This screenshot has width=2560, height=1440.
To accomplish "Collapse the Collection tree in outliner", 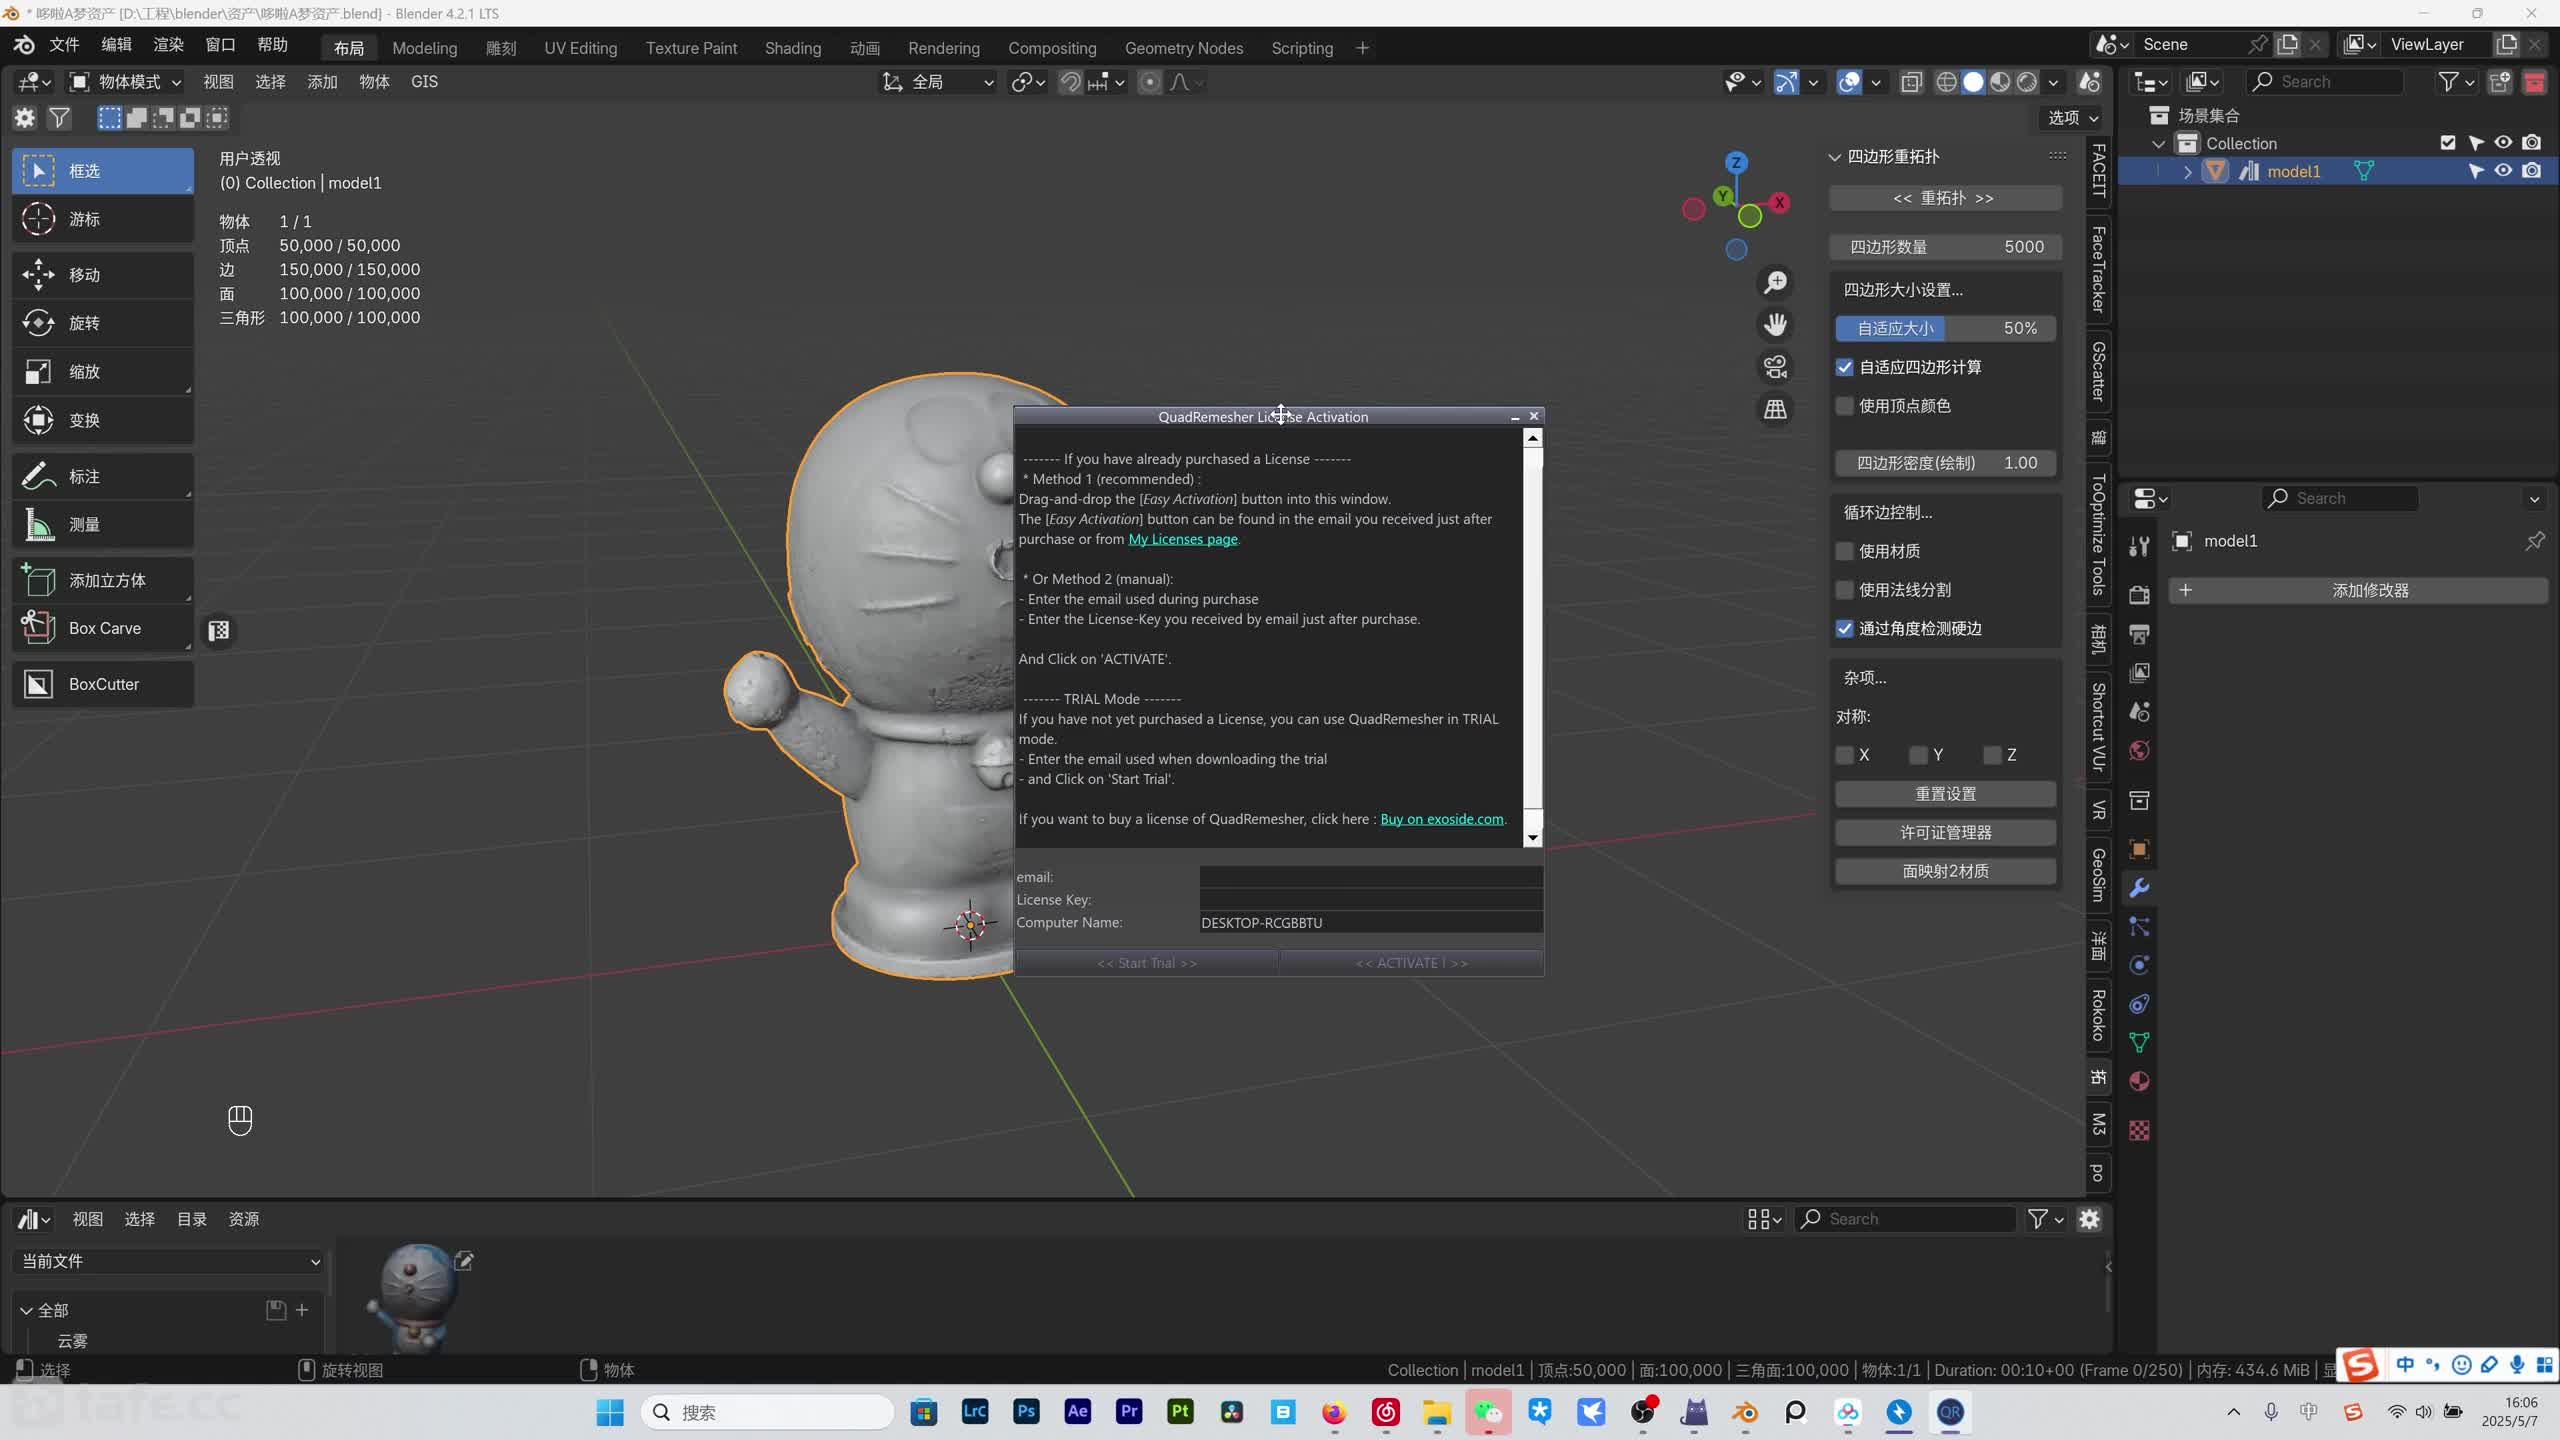I will 2159,144.
